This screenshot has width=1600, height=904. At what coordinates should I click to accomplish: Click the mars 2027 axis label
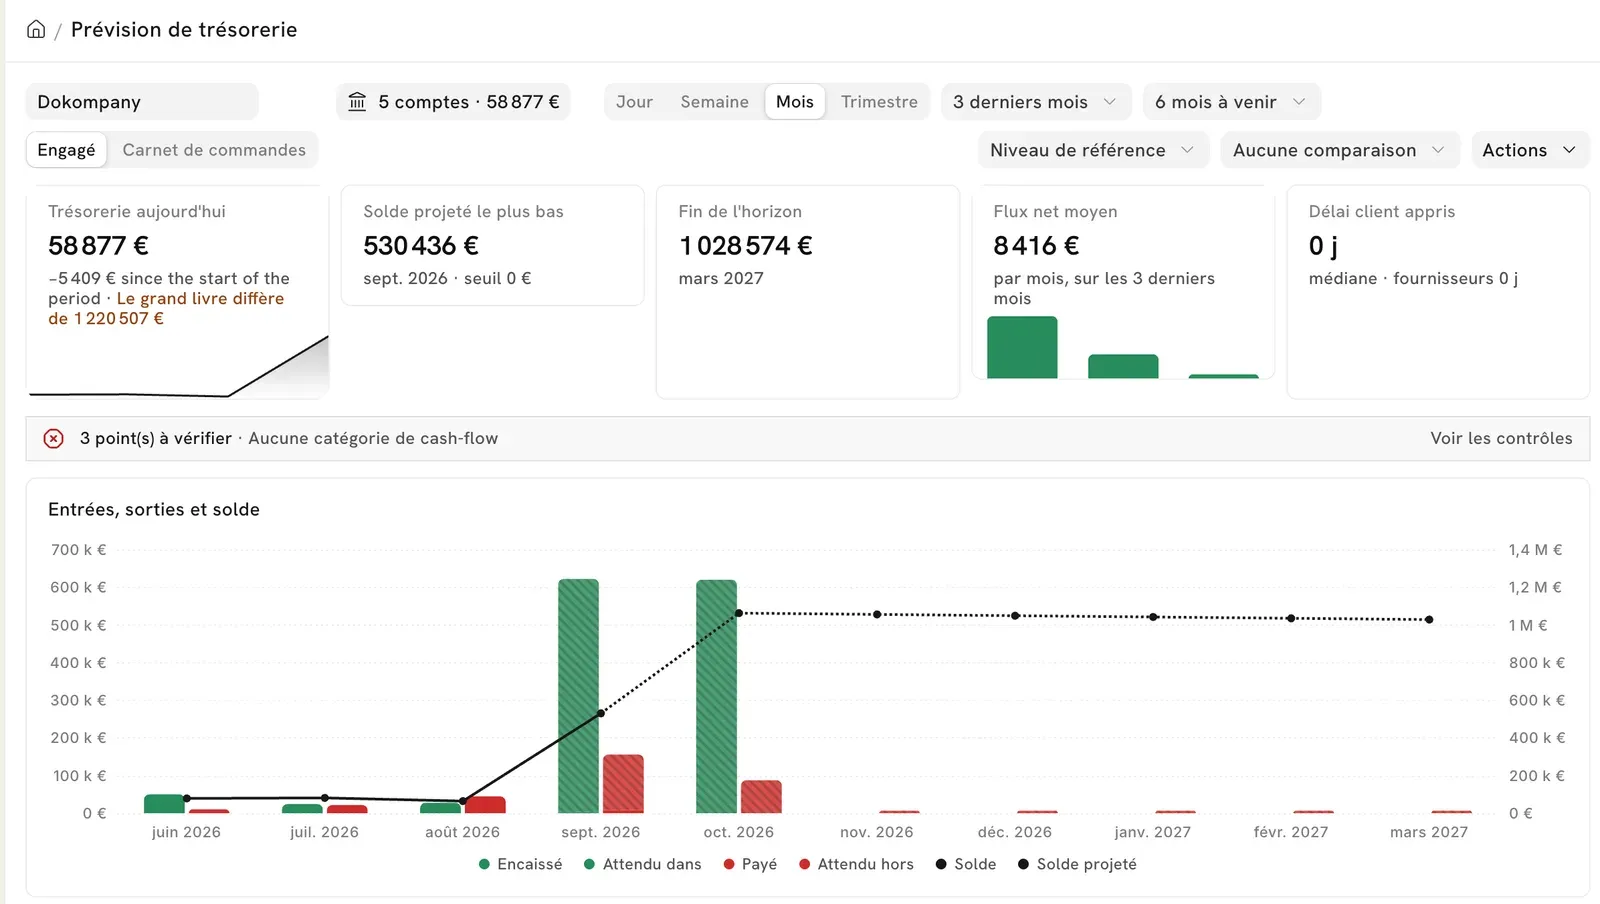tap(1429, 832)
